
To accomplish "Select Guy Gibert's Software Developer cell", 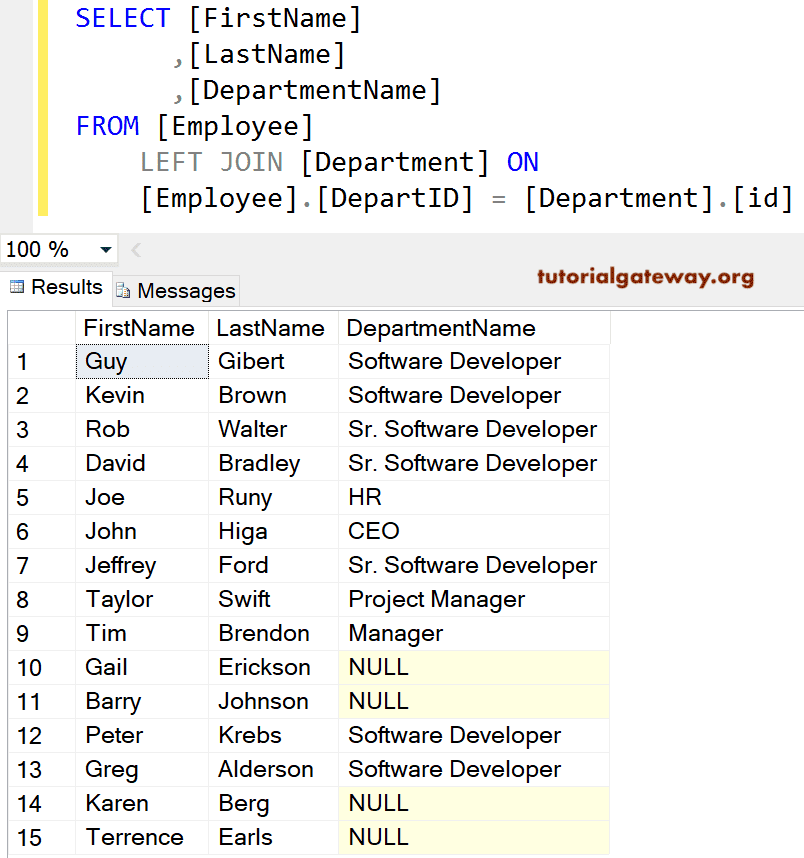I will coord(474,362).
